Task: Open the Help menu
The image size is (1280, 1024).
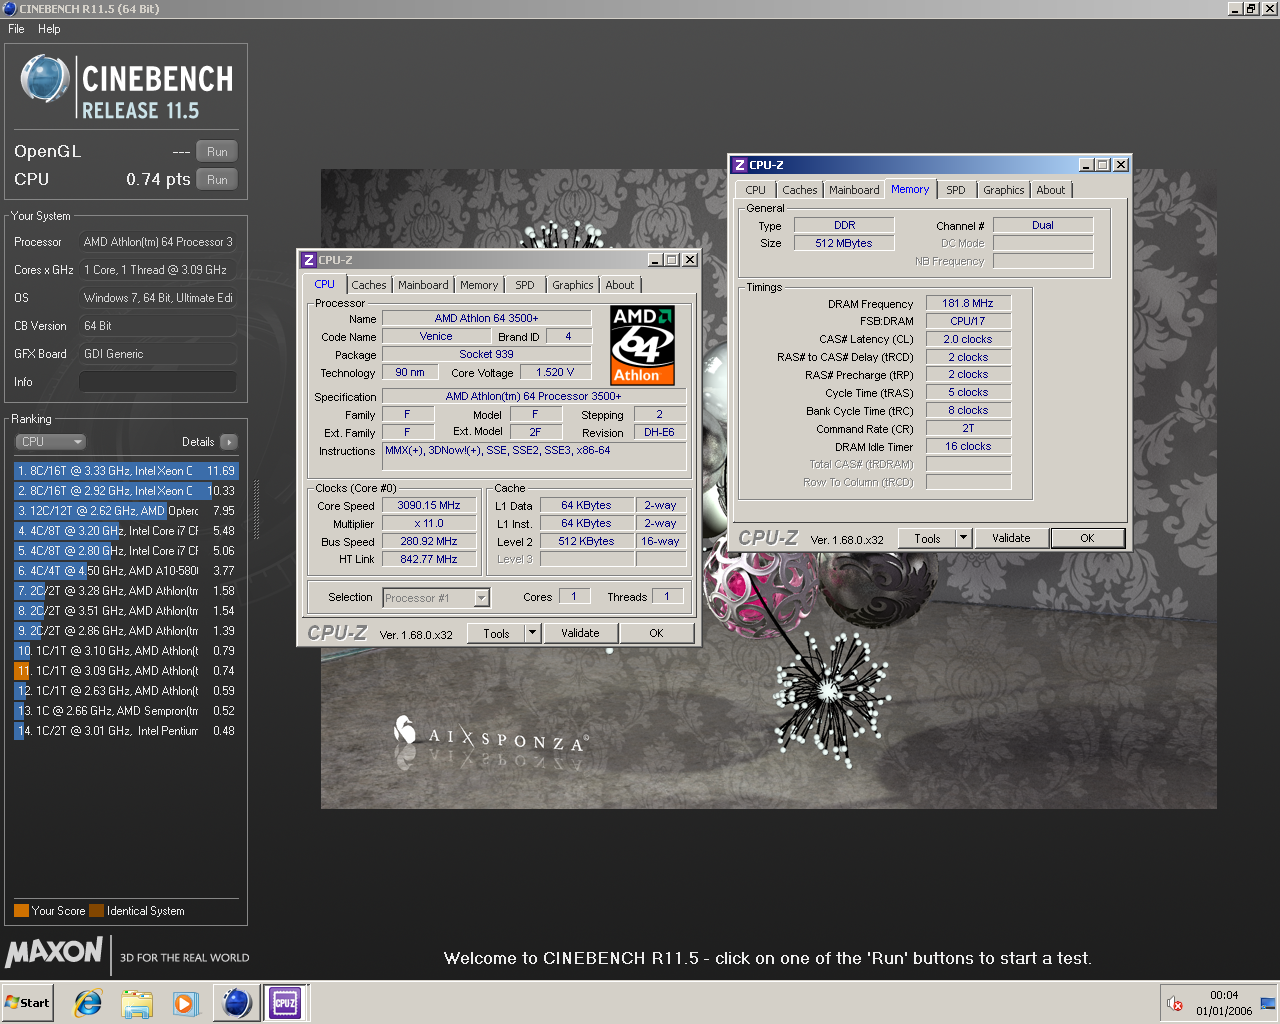Action: point(49,29)
